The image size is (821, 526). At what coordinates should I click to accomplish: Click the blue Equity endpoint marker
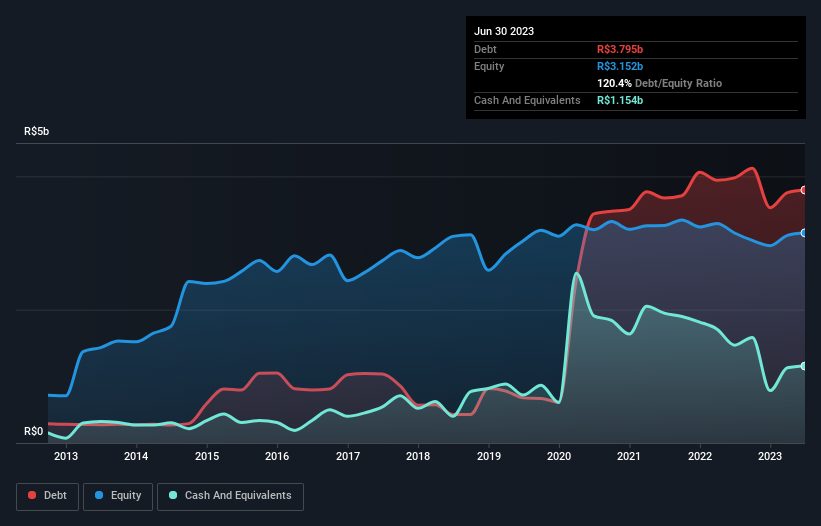804,232
